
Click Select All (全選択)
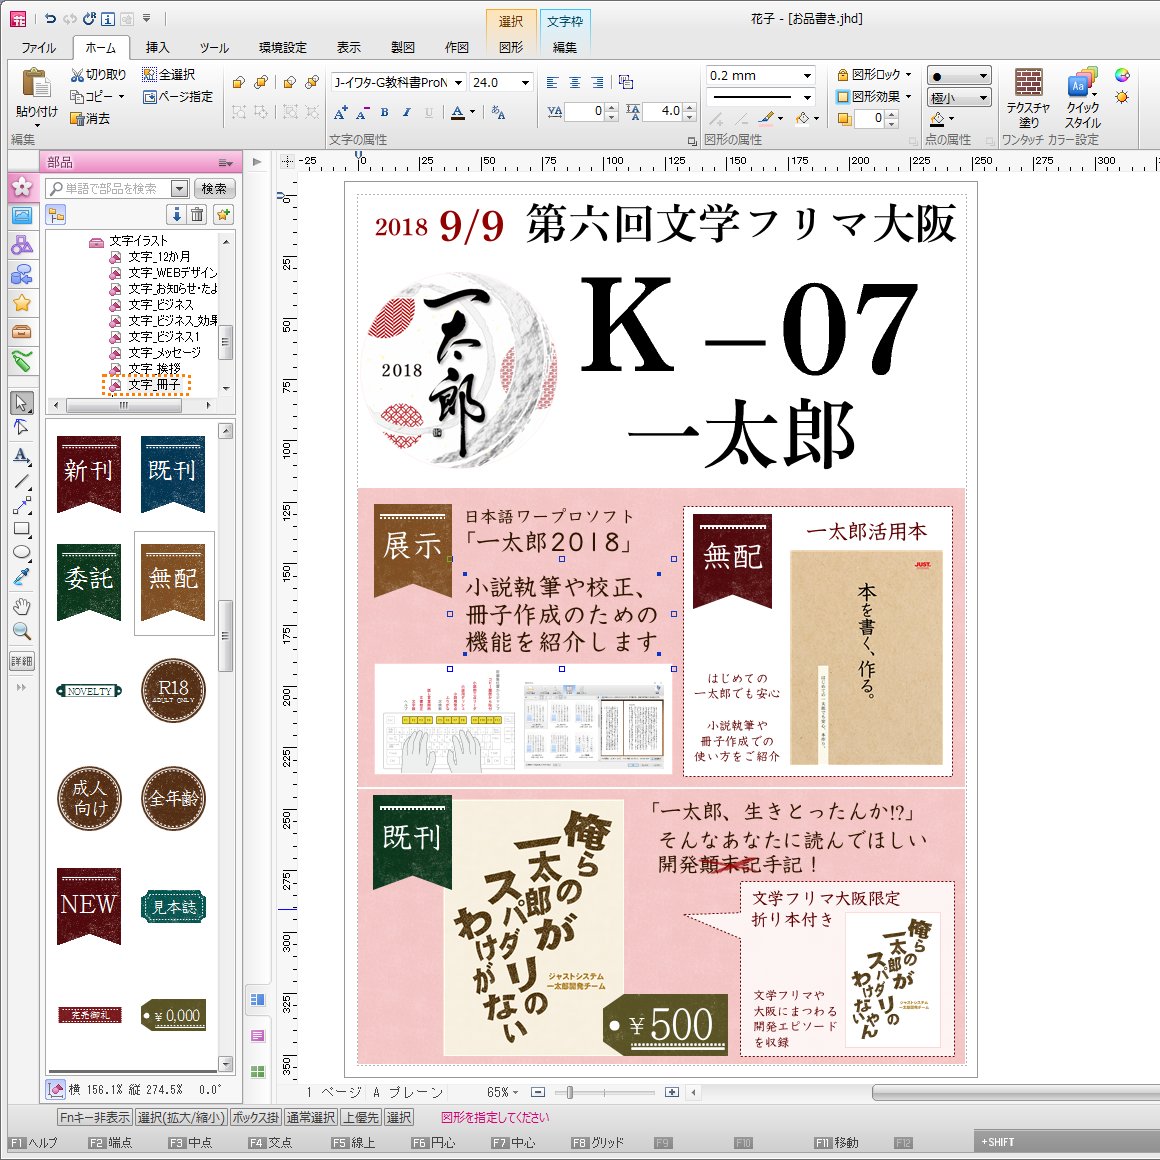pyautogui.click(x=169, y=75)
